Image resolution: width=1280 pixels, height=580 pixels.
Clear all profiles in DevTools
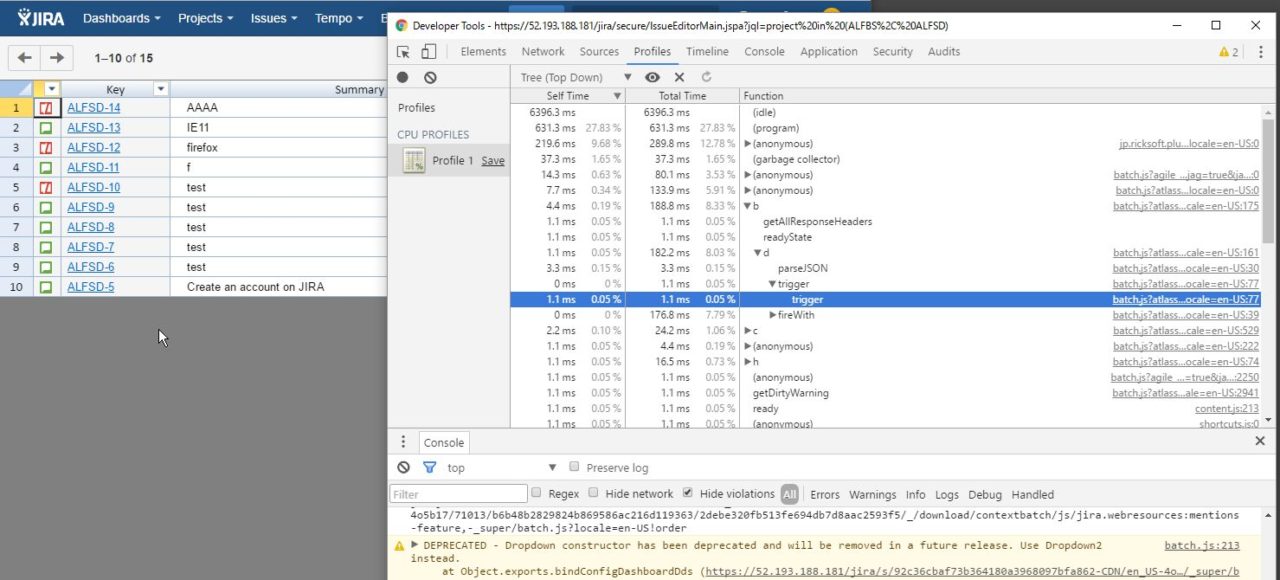tap(430, 77)
